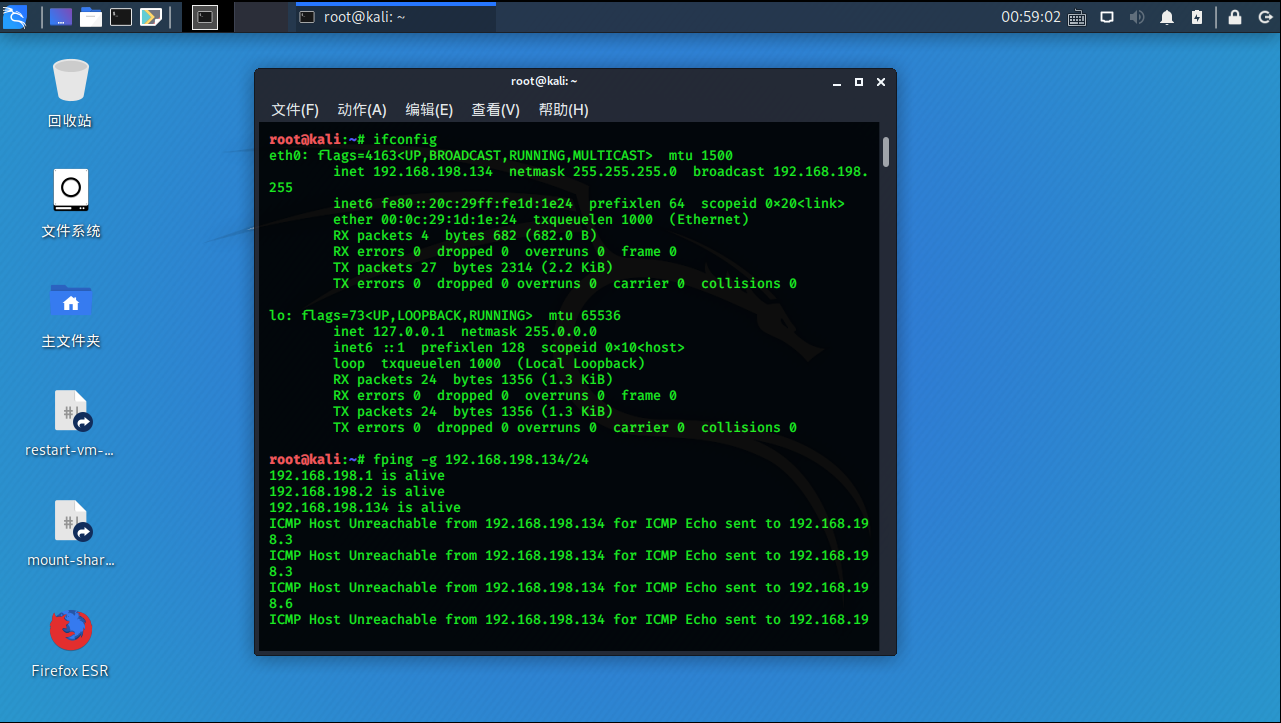This screenshot has width=1281, height=723.
Task: Click the 'inet6 fe80::20c:29ff:fe1d:1e24' line
Action: point(589,204)
